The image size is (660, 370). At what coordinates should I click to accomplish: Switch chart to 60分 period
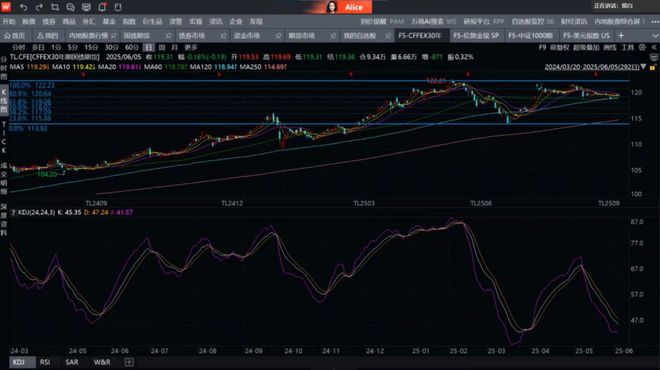(132, 48)
